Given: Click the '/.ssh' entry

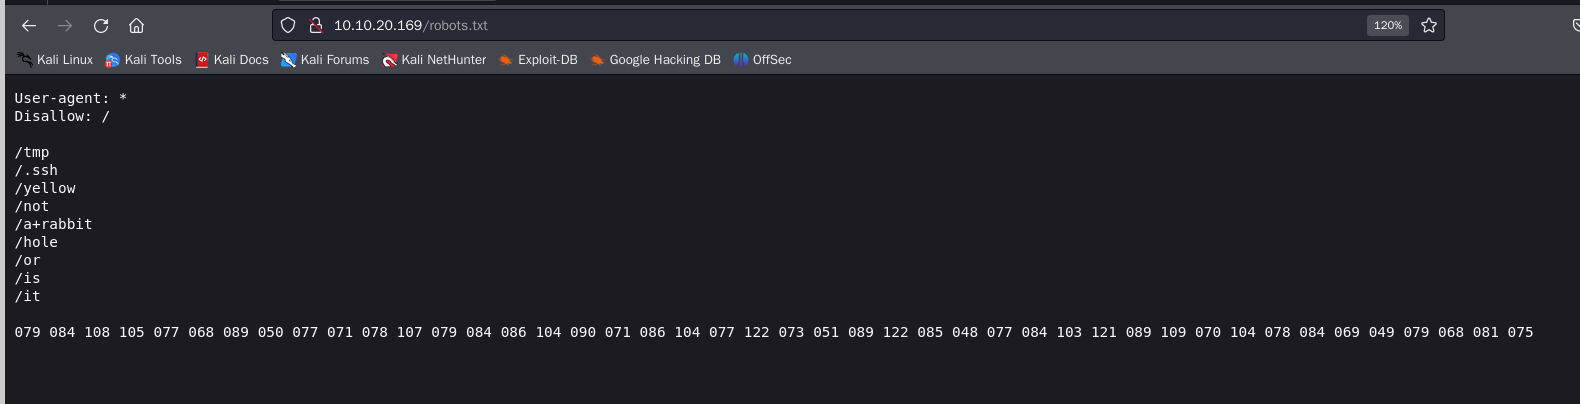Looking at the screenshot, I should point(36,170).
